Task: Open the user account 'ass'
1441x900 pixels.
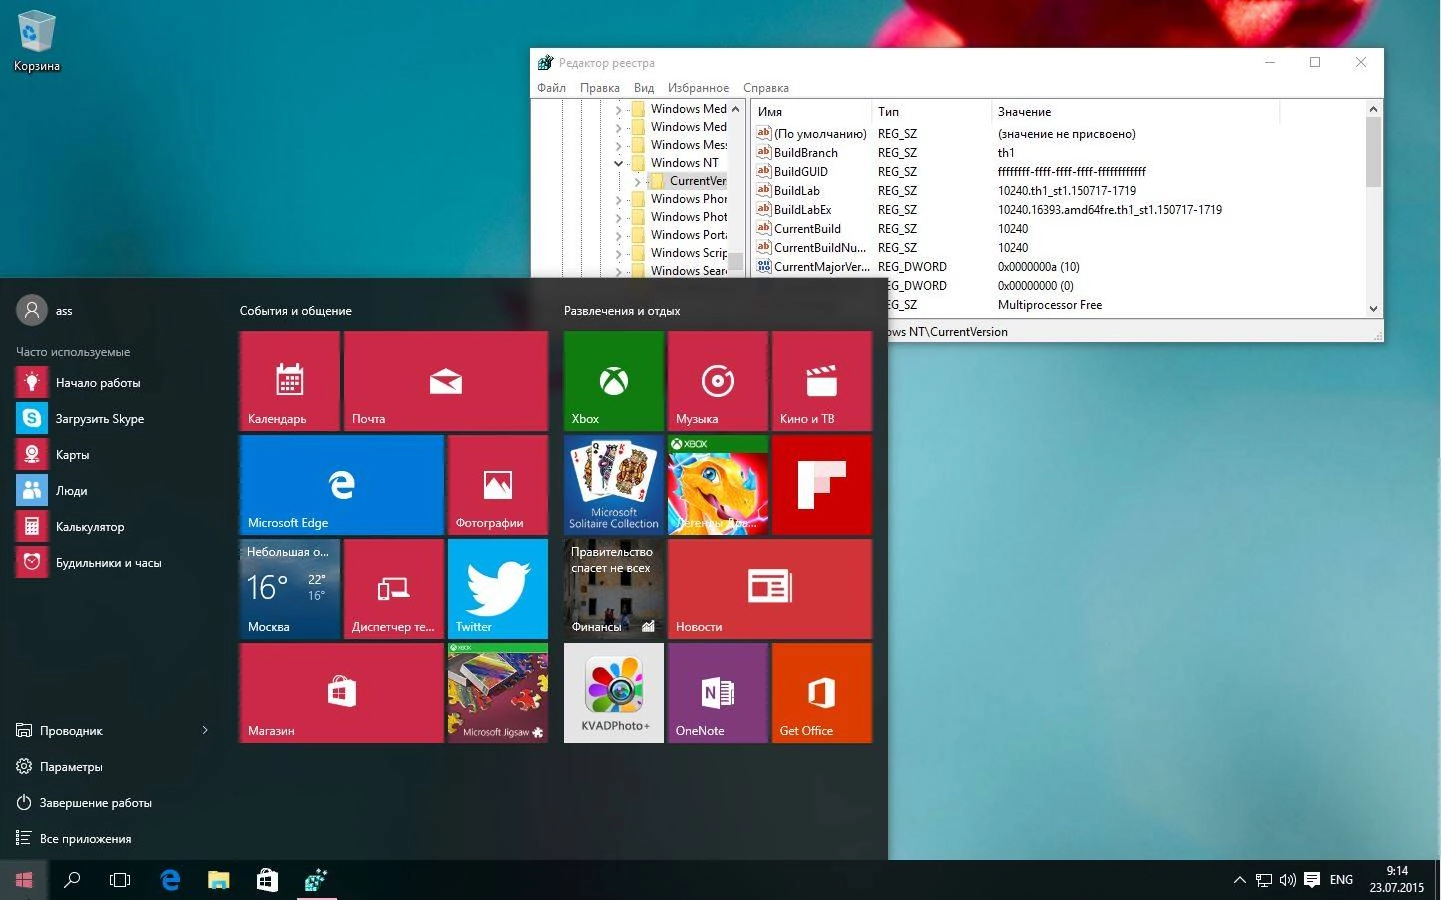Action: (x=45, y=310)
